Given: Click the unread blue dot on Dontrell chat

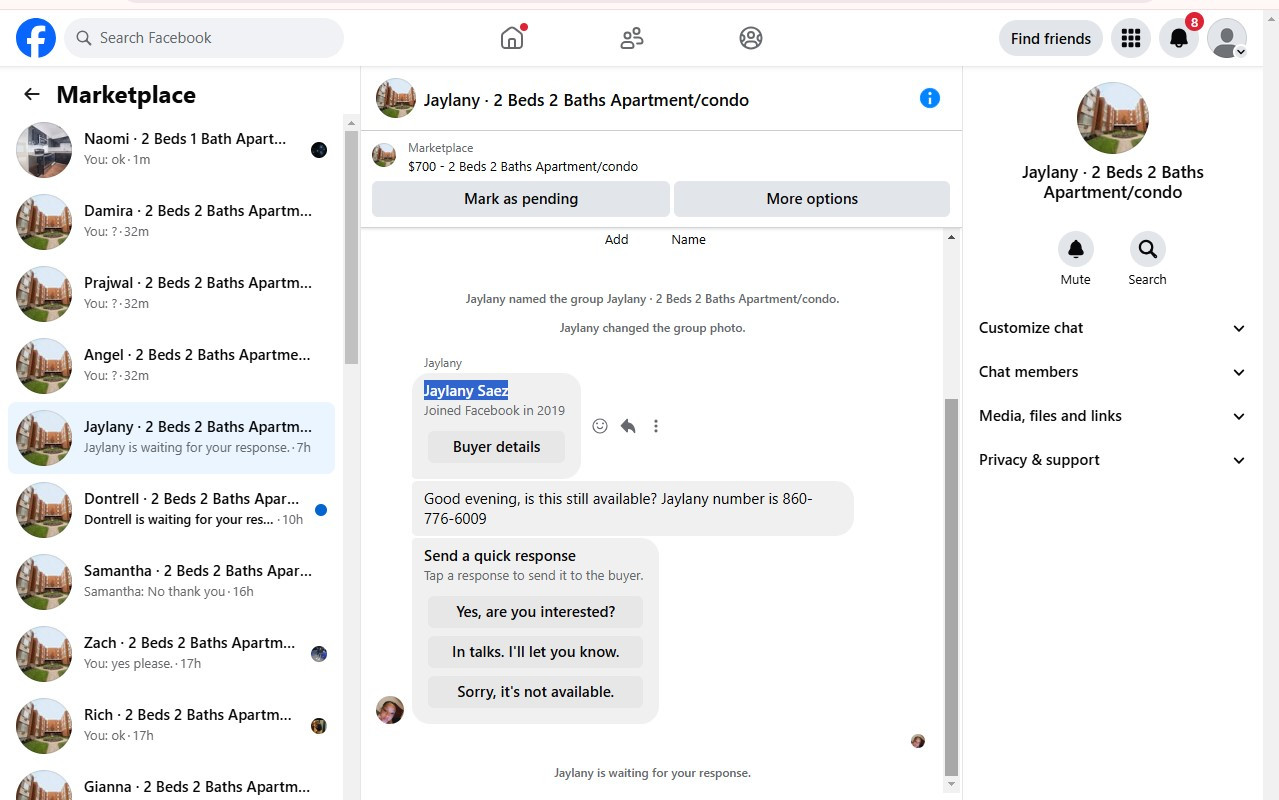Looking at the screenshot, I should click(321, 510).
